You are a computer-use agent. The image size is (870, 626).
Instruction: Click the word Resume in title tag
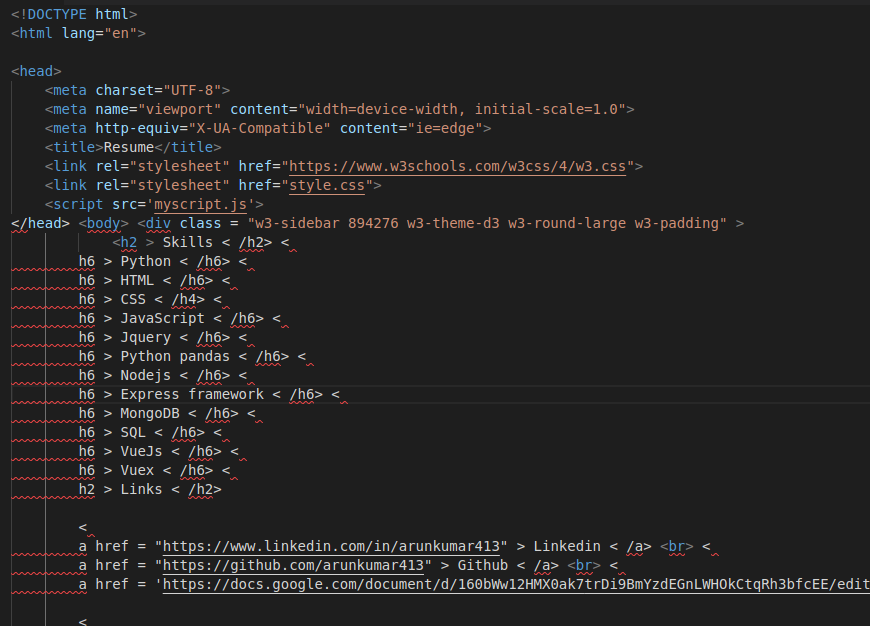click(x=129, y=147)
